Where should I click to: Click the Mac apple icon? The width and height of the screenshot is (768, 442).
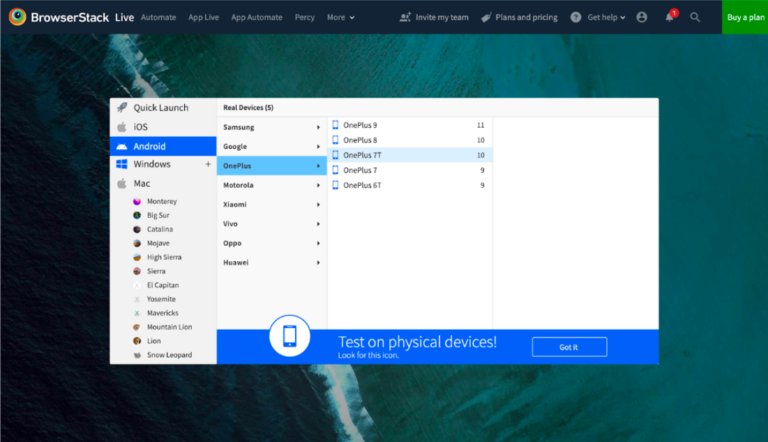(122, 183)
